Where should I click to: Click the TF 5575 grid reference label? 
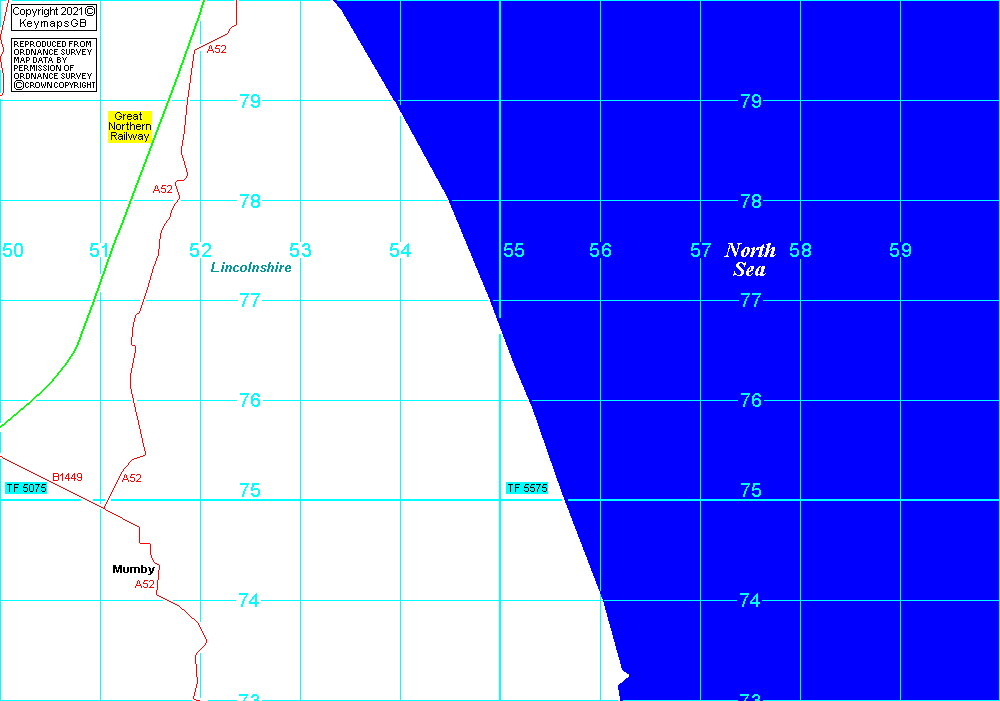tap(527, 488)
